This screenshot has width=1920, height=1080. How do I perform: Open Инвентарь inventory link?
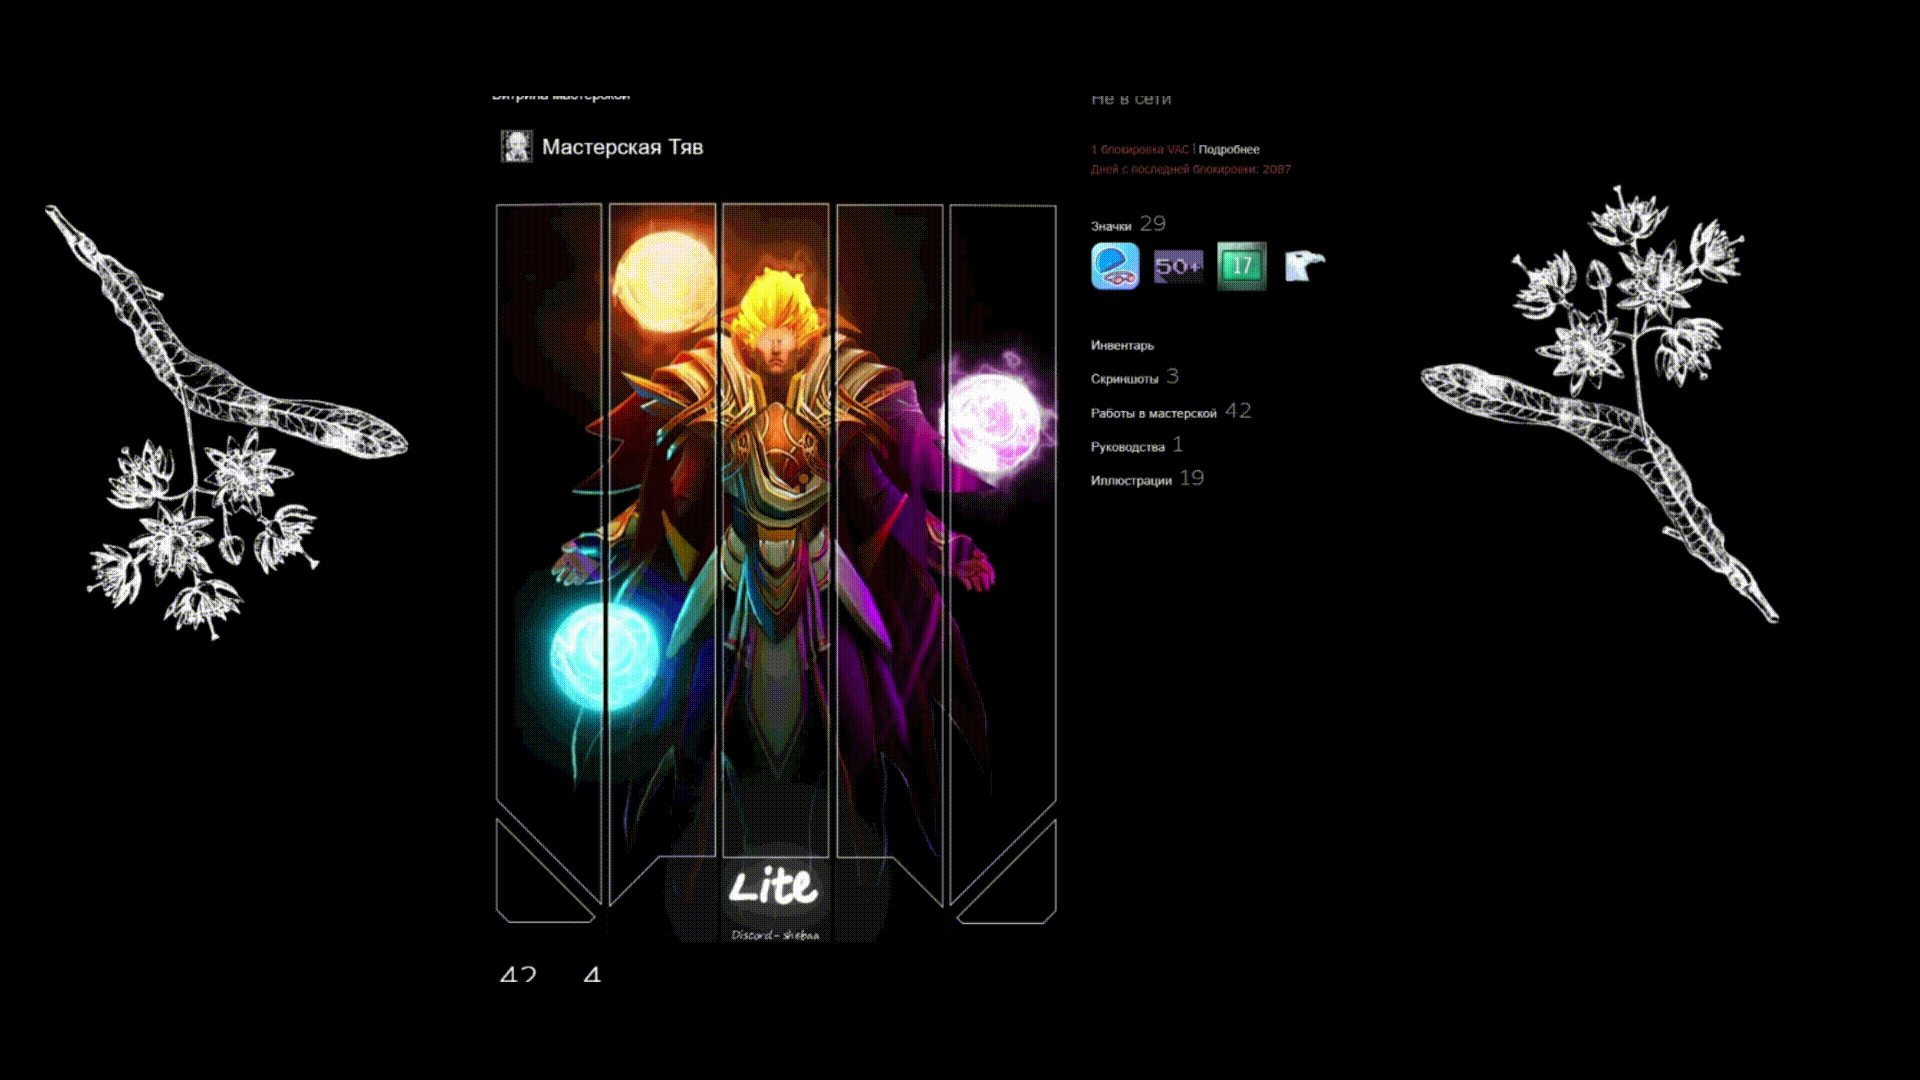1122,345
